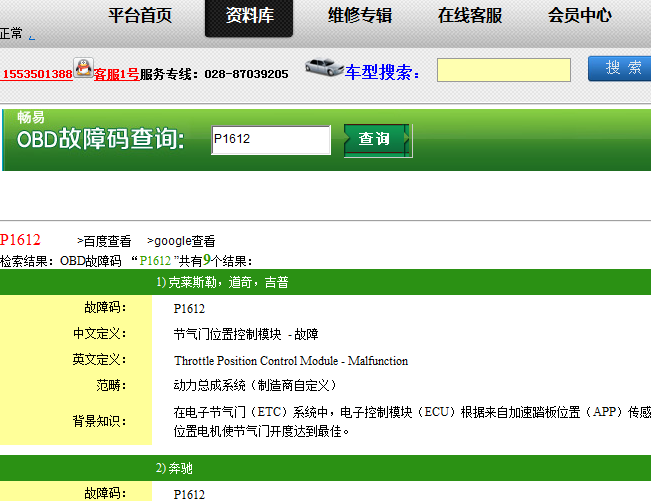Open the 平台首页 nav tab

pyautogui.click(x=140, y=16)
